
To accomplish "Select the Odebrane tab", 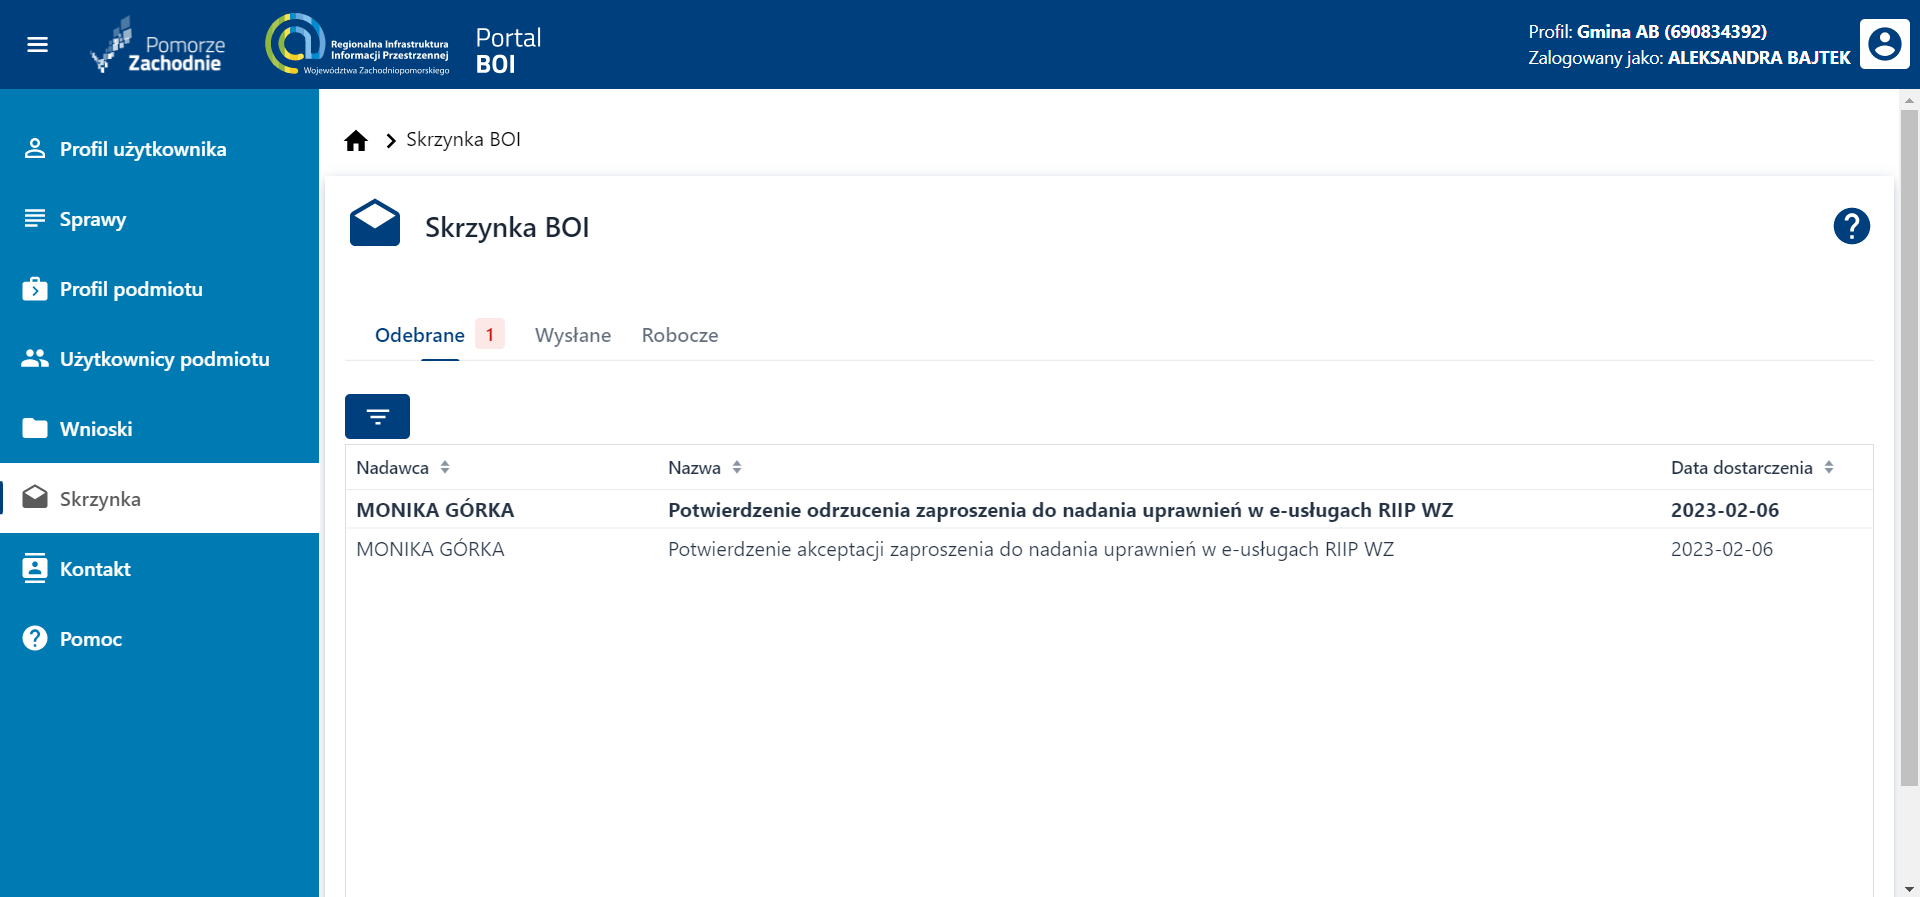I will coord(420,336).
